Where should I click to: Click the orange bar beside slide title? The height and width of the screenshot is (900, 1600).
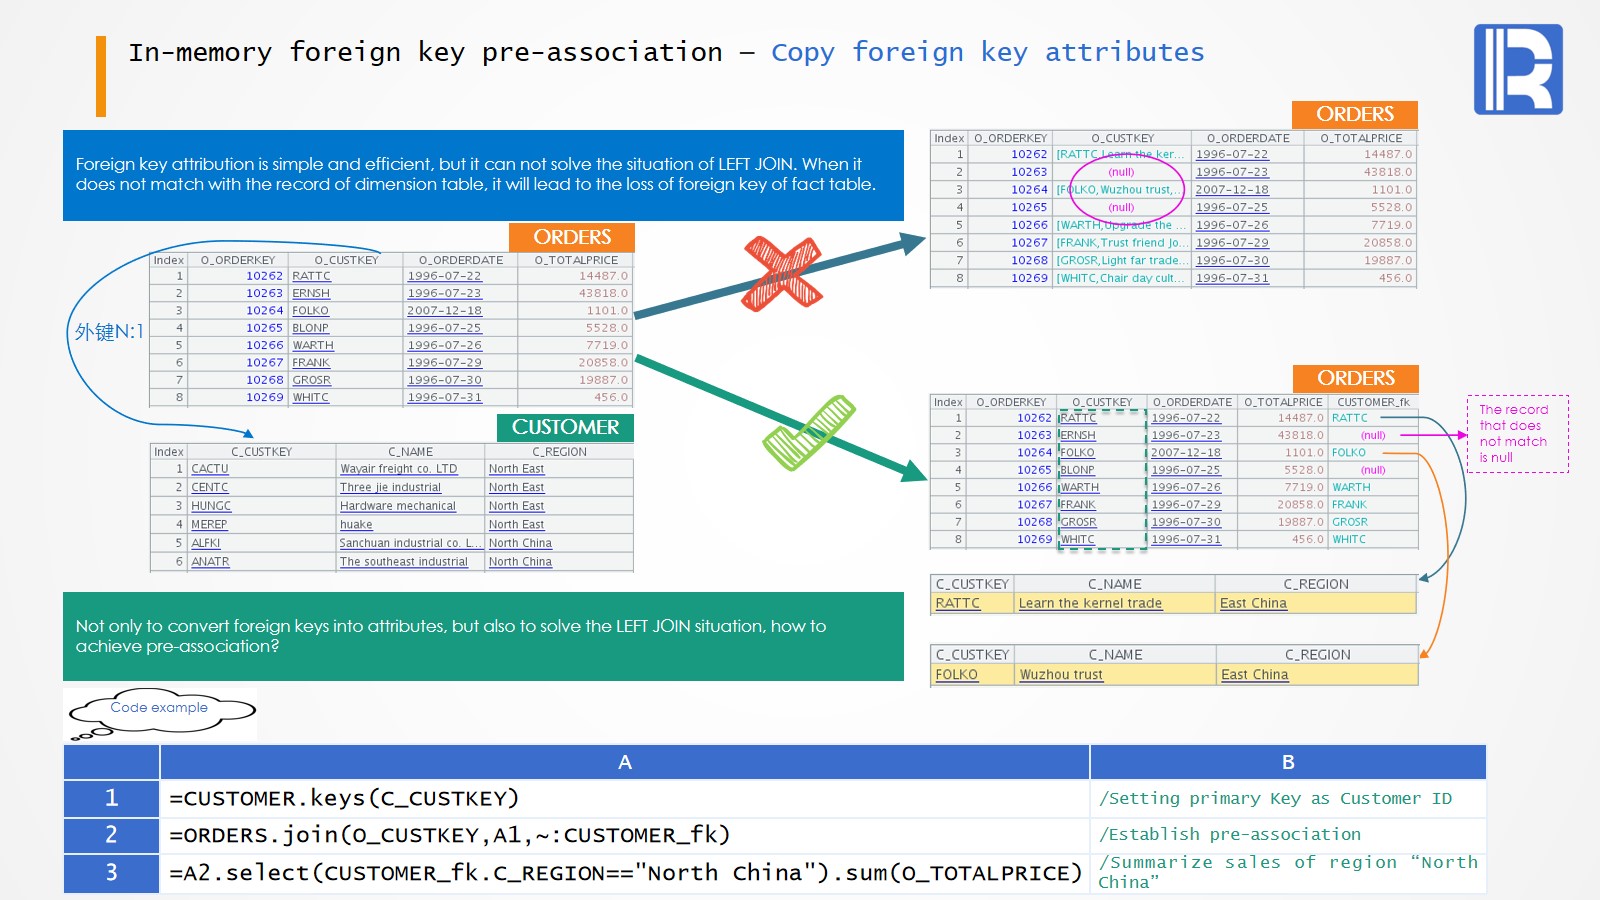(x=101, y=76)
